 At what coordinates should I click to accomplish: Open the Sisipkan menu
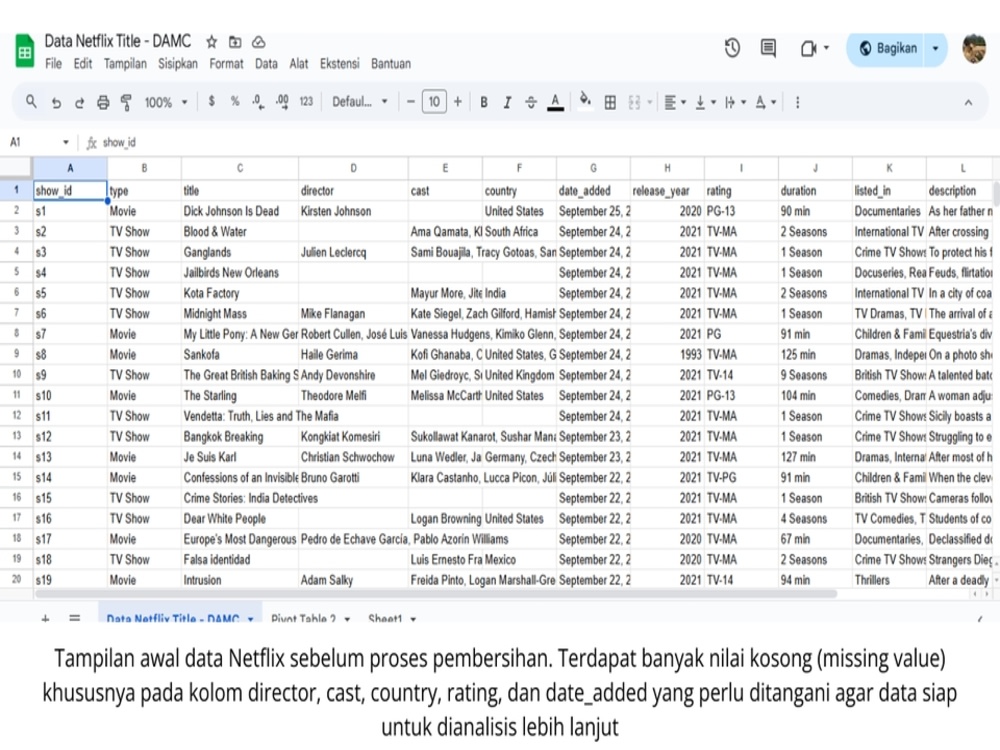pyautogui.click(x=178, y=64)
